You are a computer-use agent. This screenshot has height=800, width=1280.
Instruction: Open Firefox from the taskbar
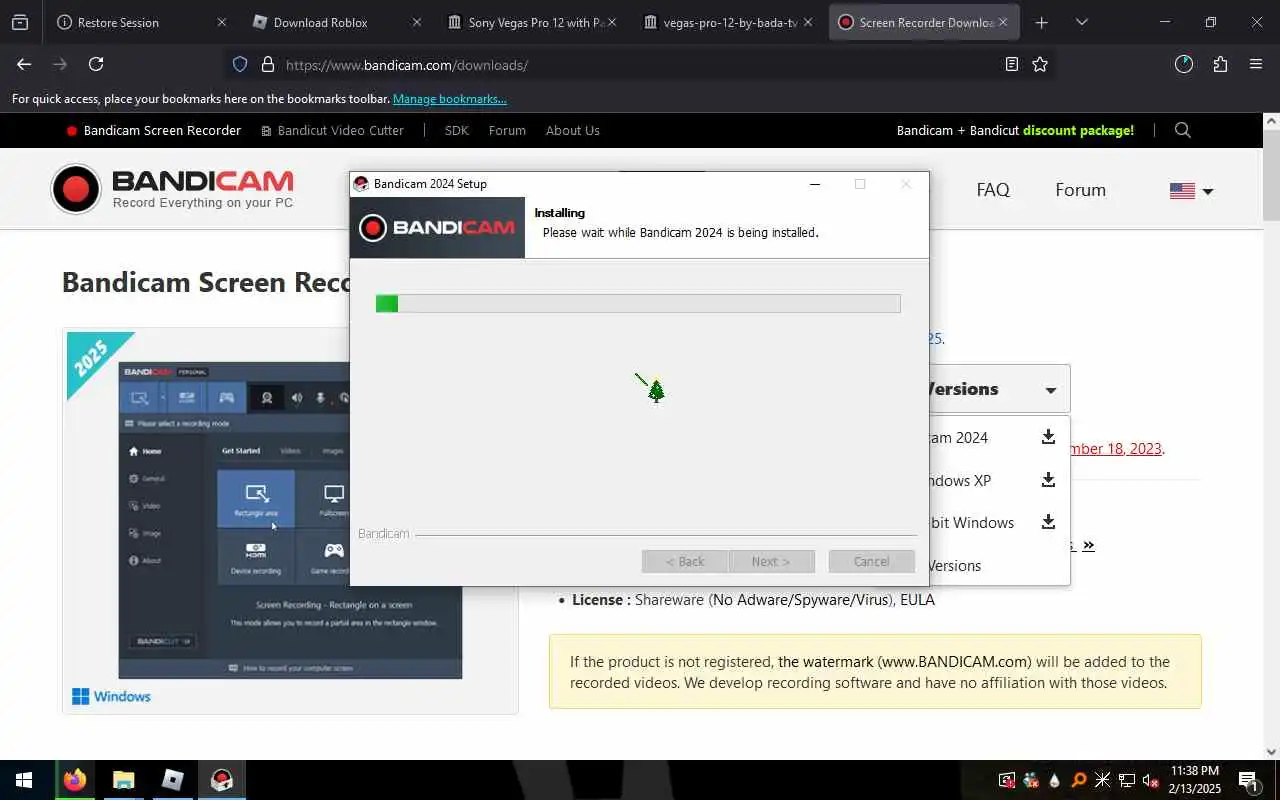(75, 780)
